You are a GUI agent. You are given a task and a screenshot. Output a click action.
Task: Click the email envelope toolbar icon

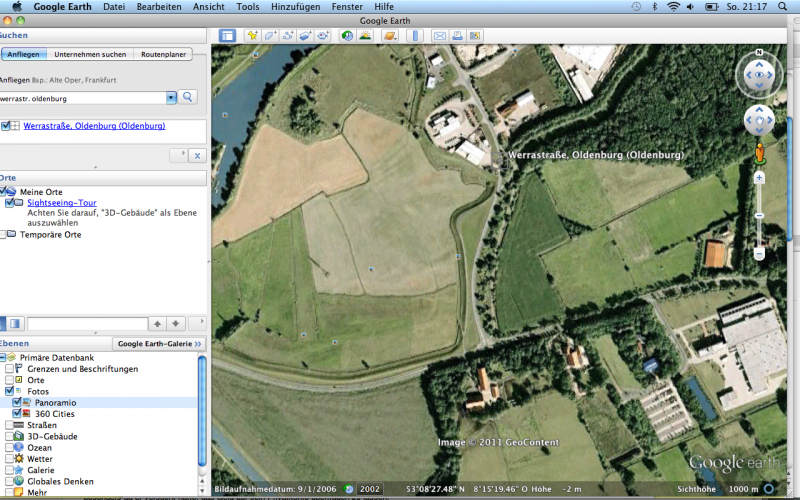tap(439, 36)
